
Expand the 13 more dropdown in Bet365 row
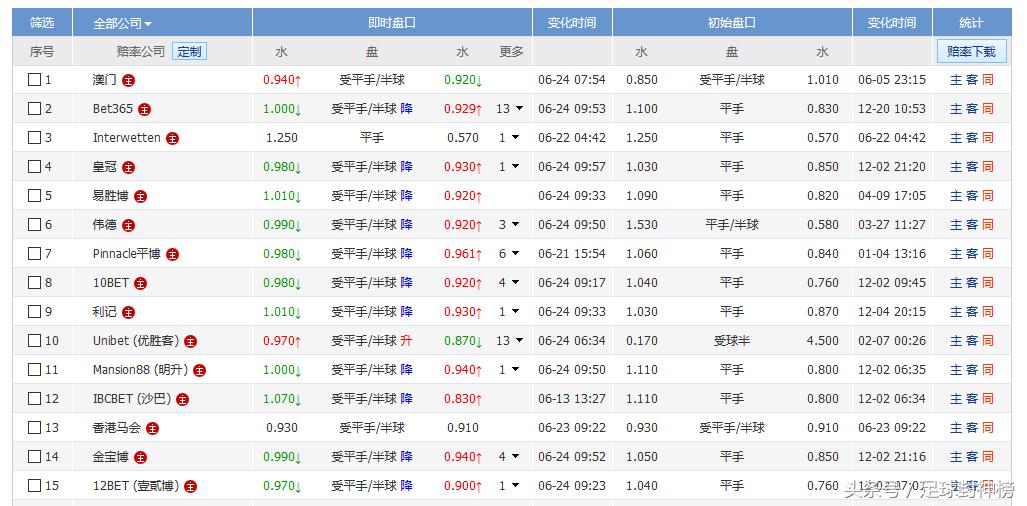510,109
